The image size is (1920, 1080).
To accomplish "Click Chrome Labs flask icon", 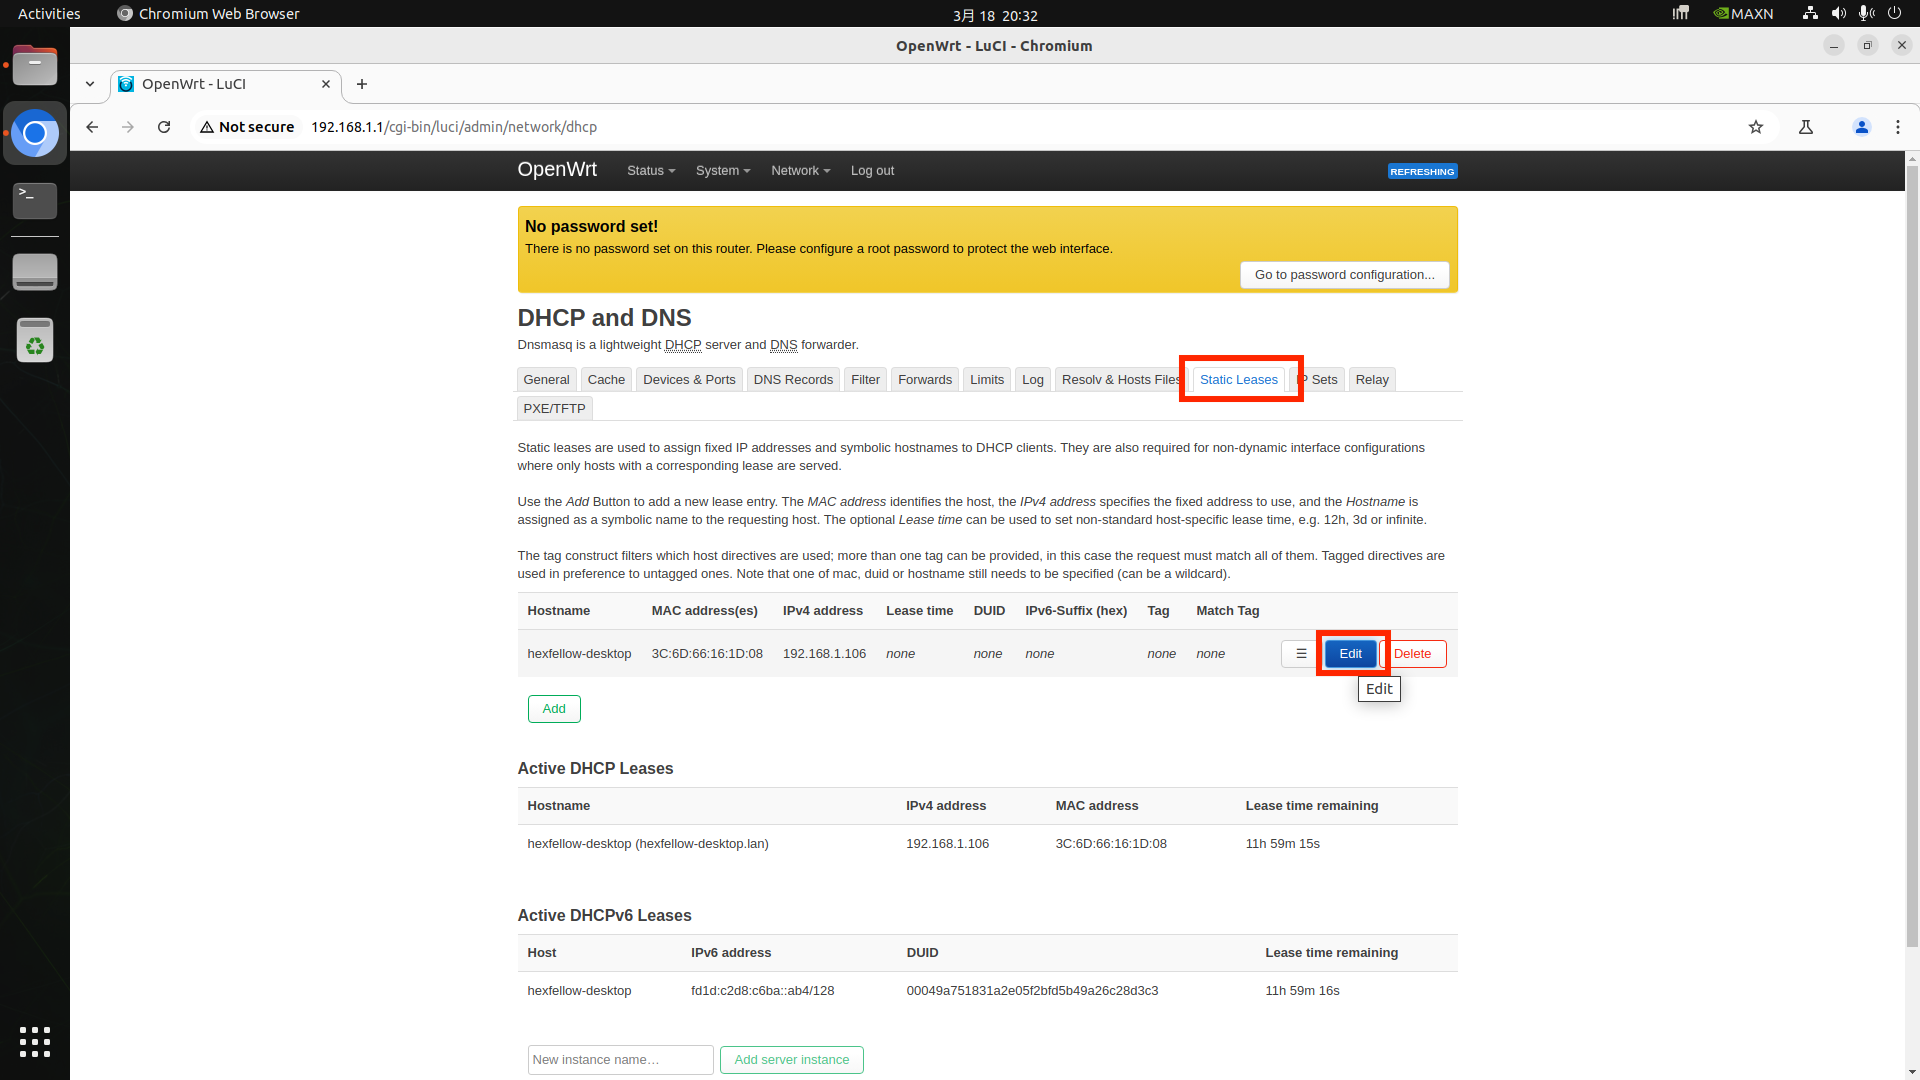I will click(x=1806, y=127).
